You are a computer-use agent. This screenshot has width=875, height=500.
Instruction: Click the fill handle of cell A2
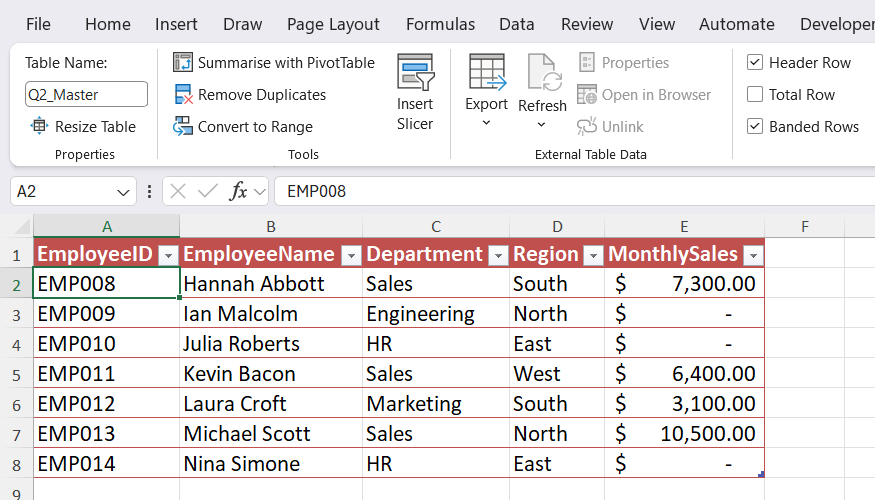pos(179,297)
